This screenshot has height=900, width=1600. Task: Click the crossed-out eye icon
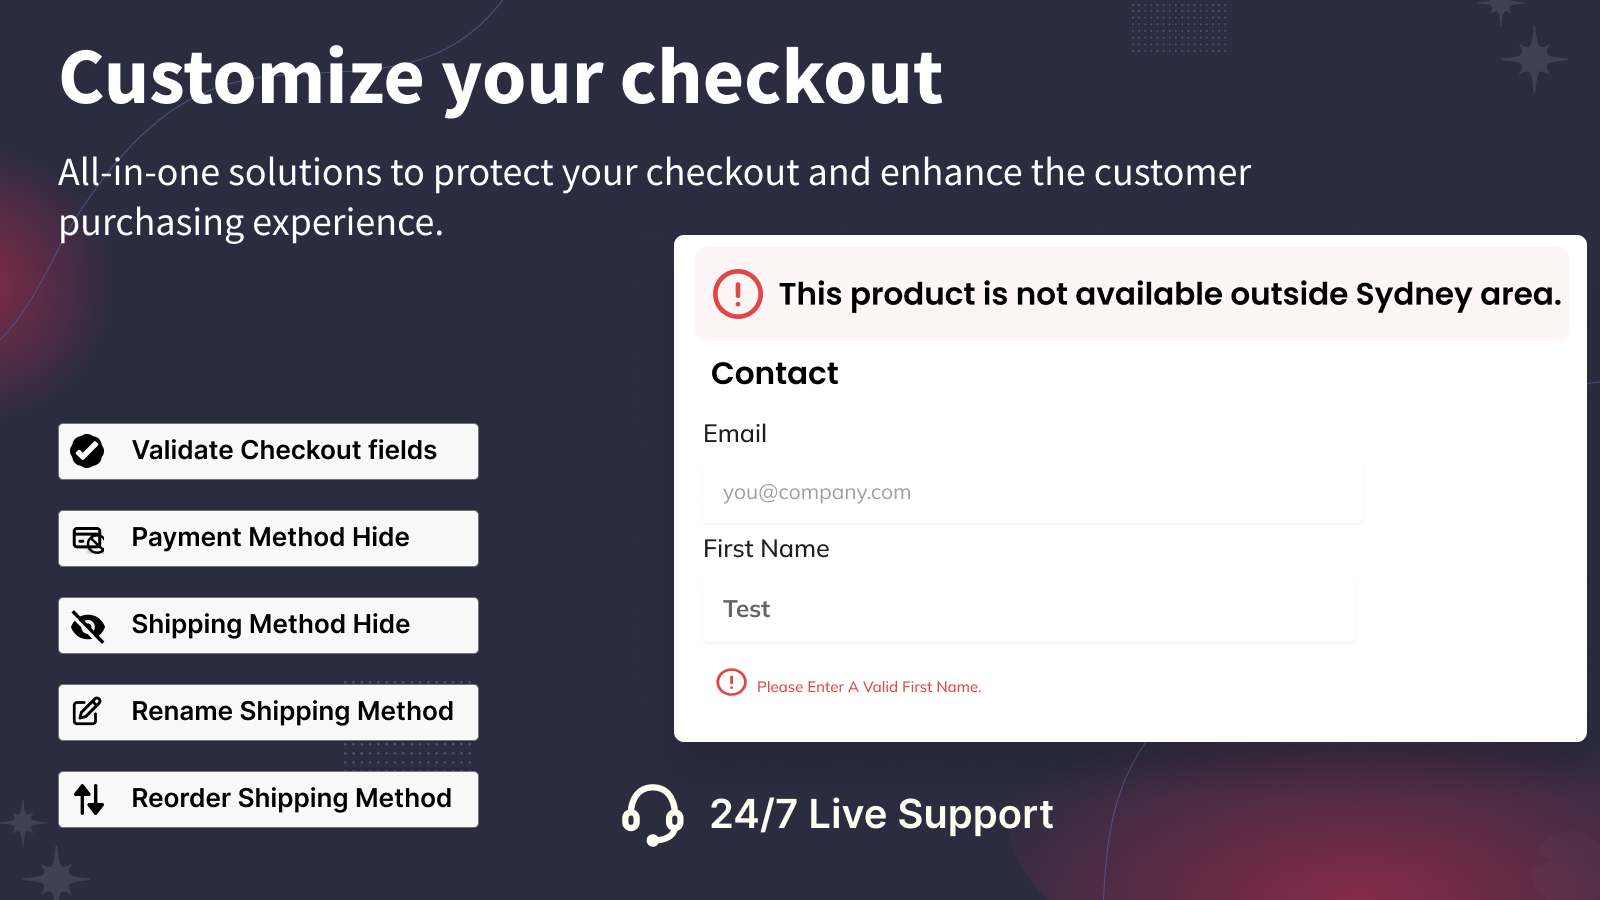pyautogui.click(x=88, y=627)
